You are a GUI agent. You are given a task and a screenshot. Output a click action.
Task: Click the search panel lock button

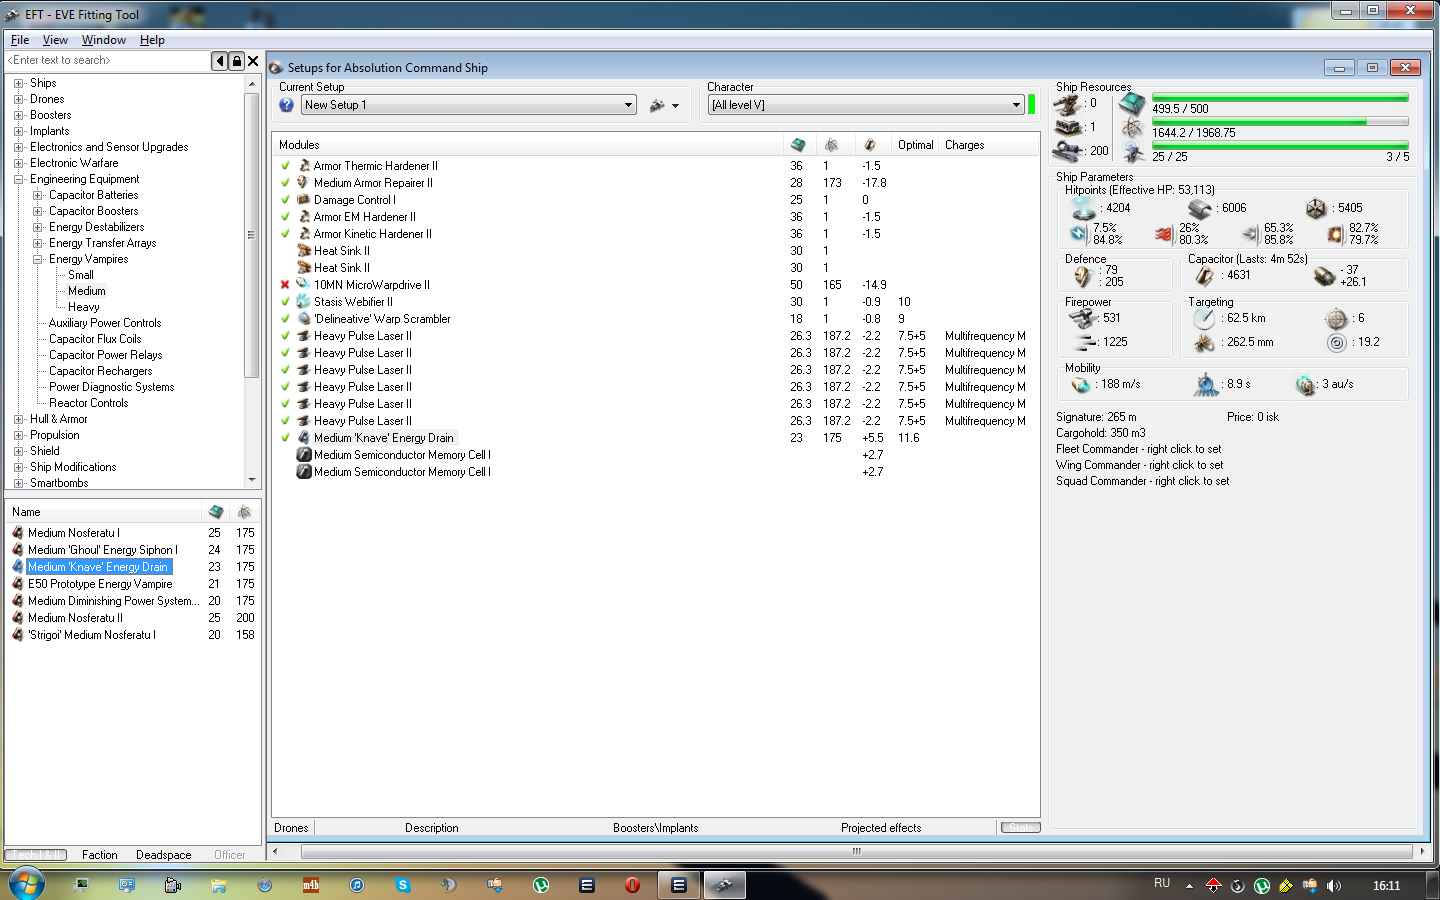pyautogui.click(x=237, y=61)
